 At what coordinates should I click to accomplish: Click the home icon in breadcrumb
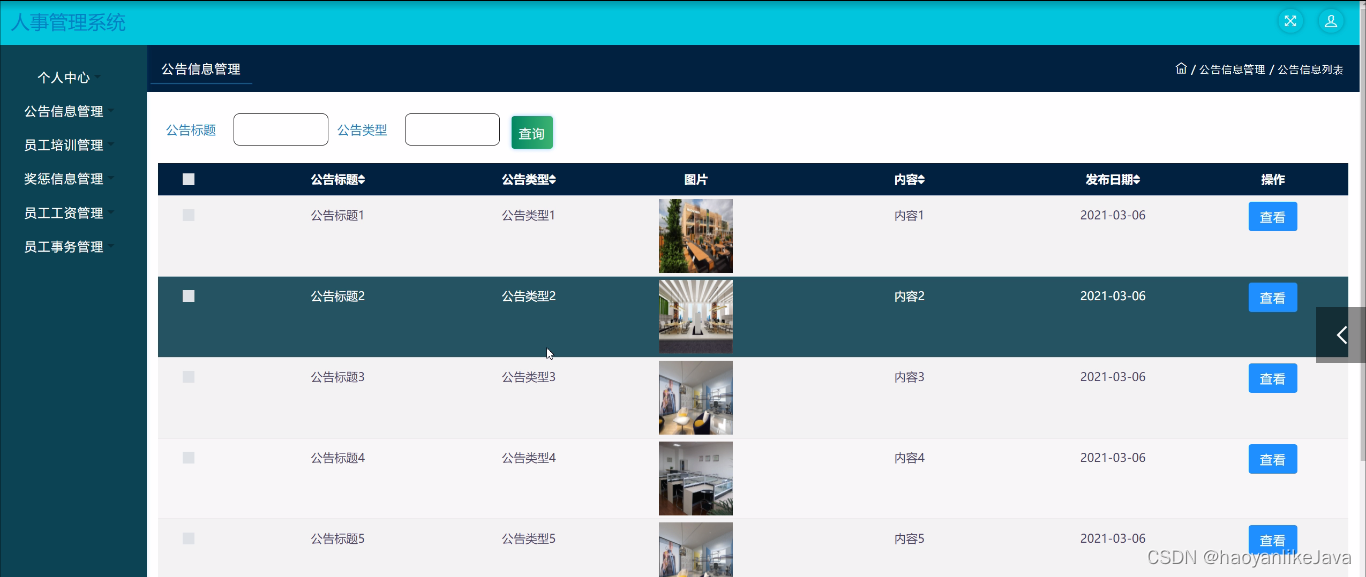(1181, 69)
